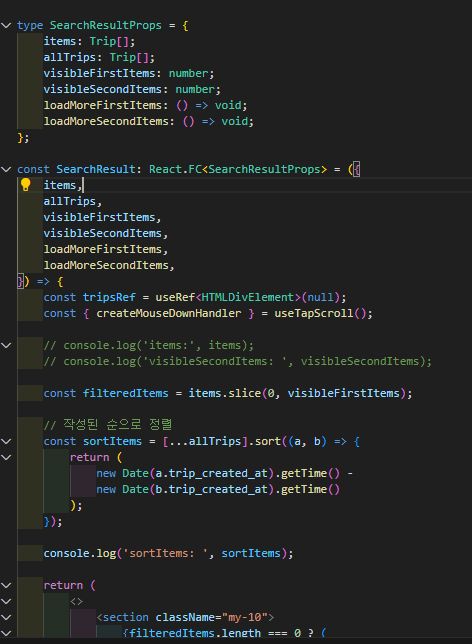Click closing '};' of the type block
Image resolution: width=472 pixels, height=644 pixels.
click(x=23, y=138)
